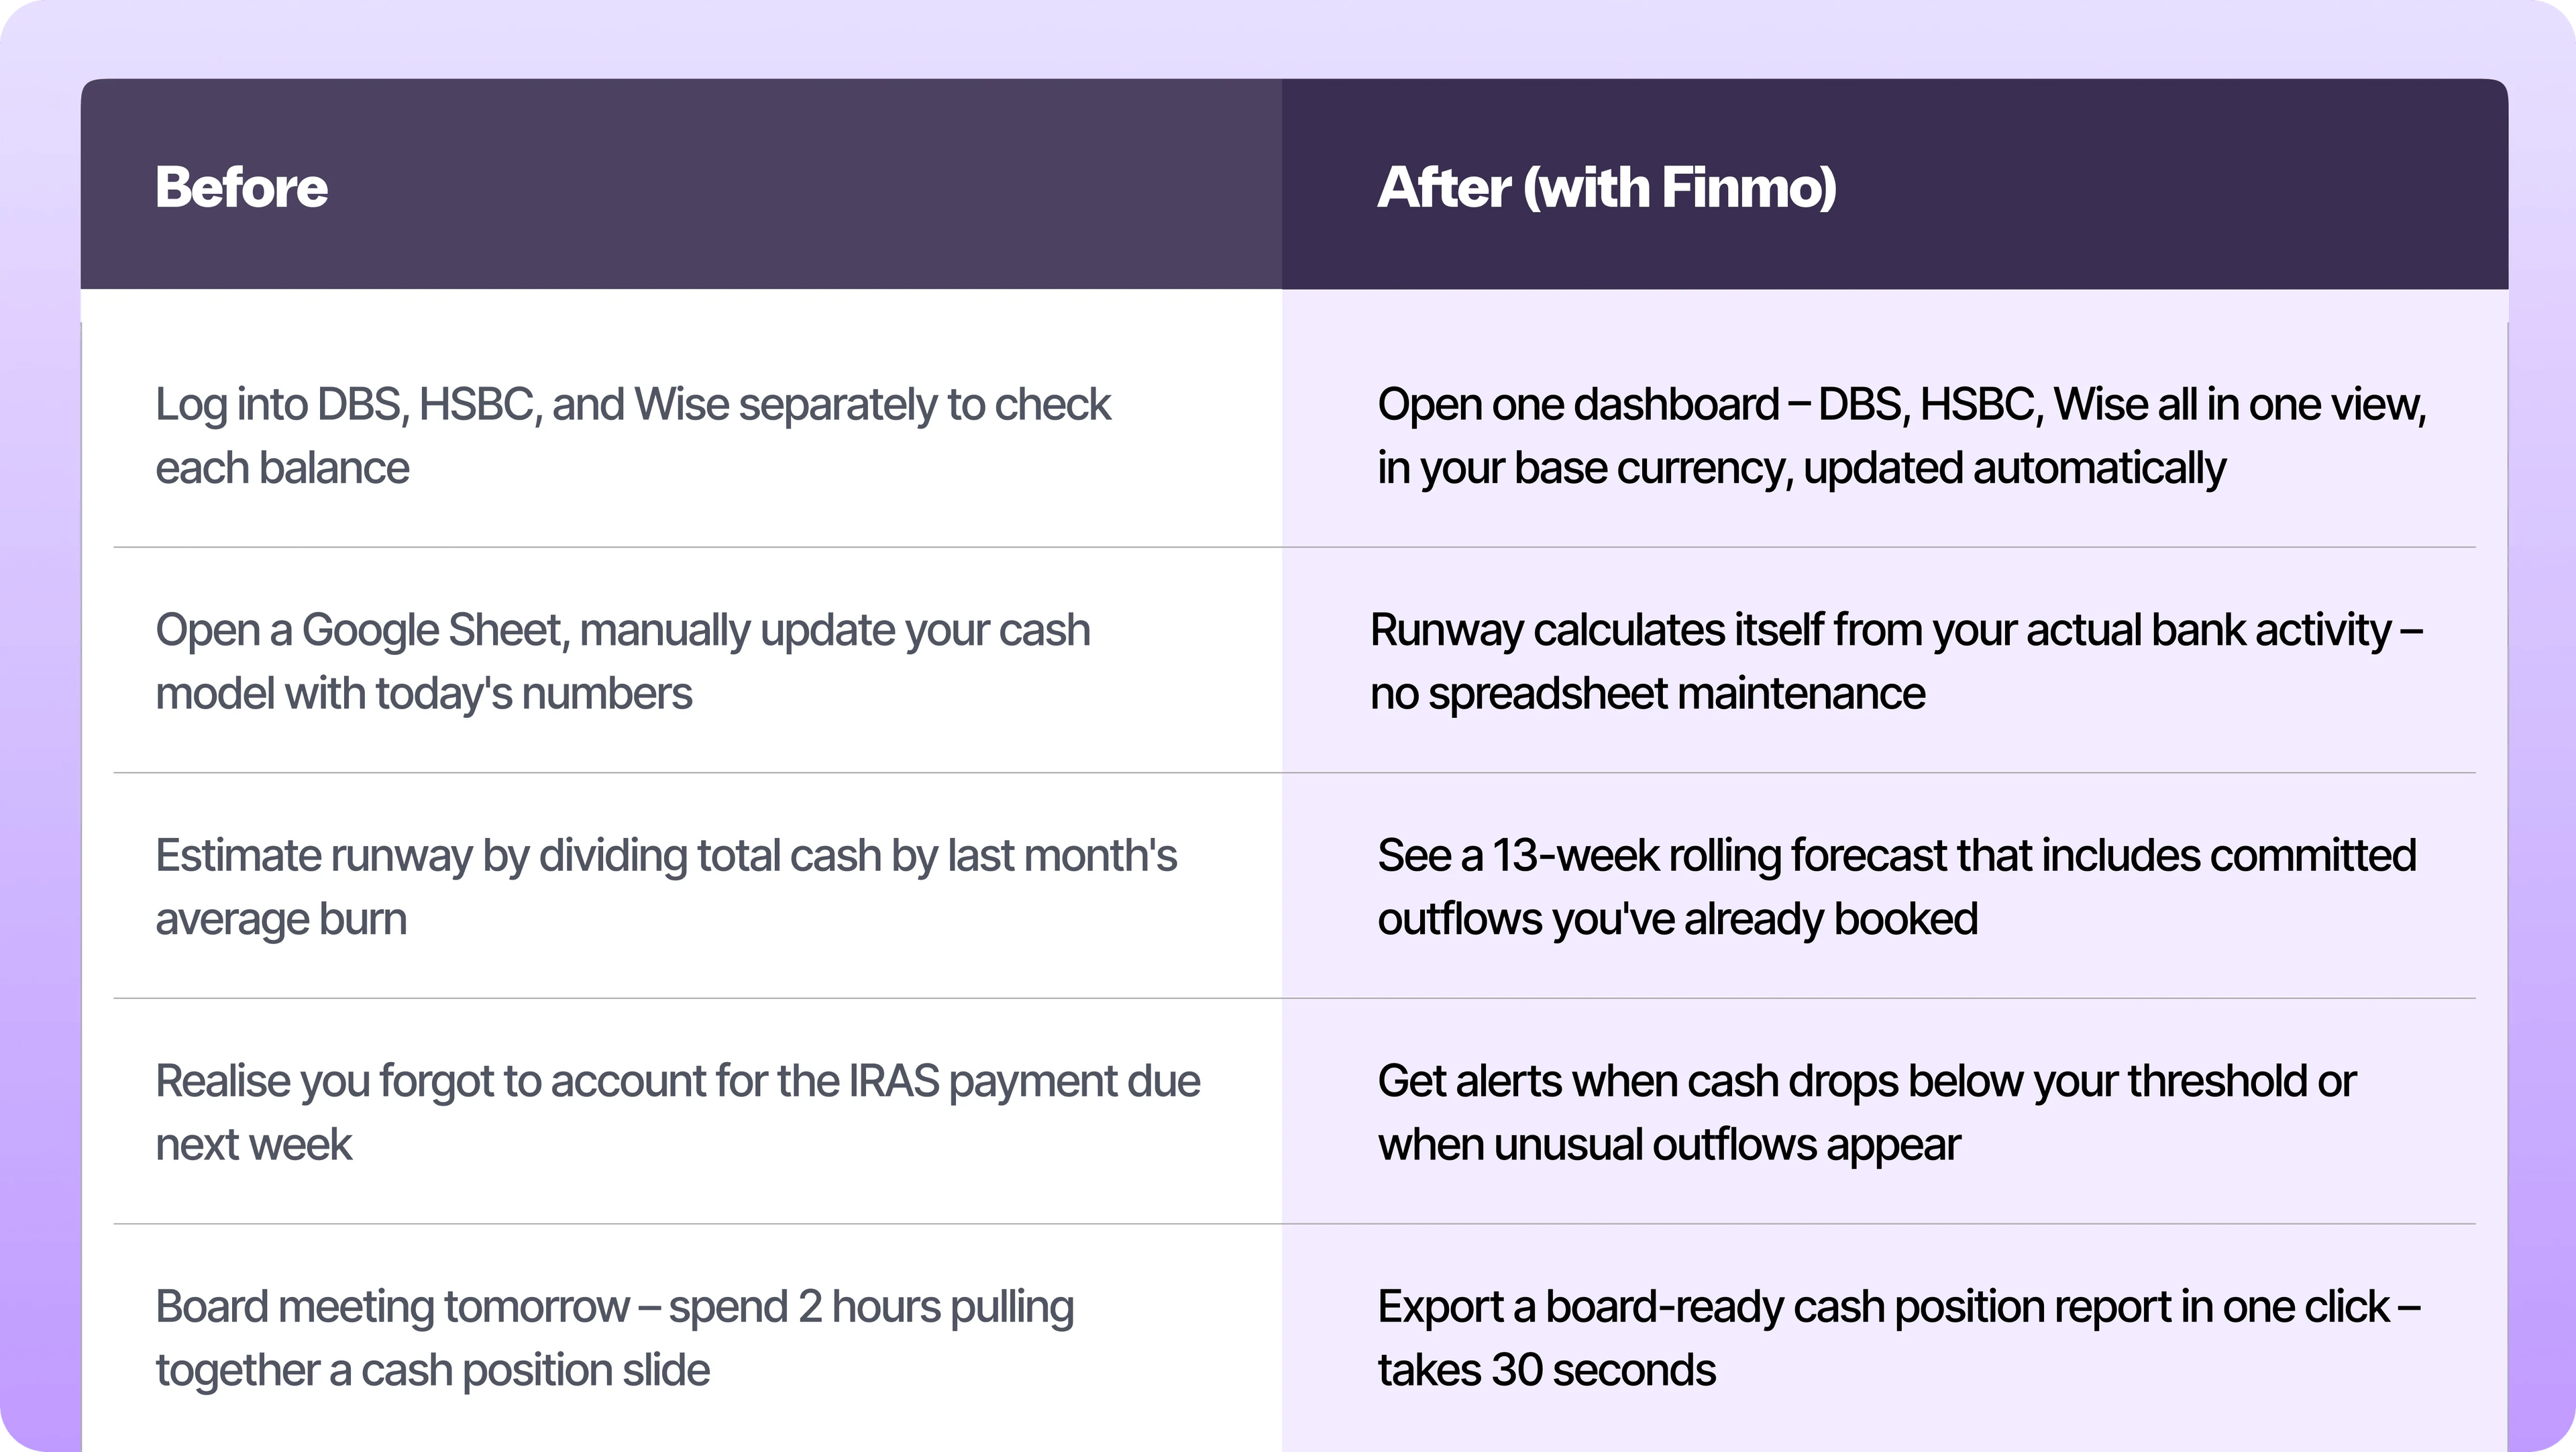Viewport: 2576px width, 1452px height.
Task: Click the "takes 30 seconds" text line
Action: coord(1546,1370)
